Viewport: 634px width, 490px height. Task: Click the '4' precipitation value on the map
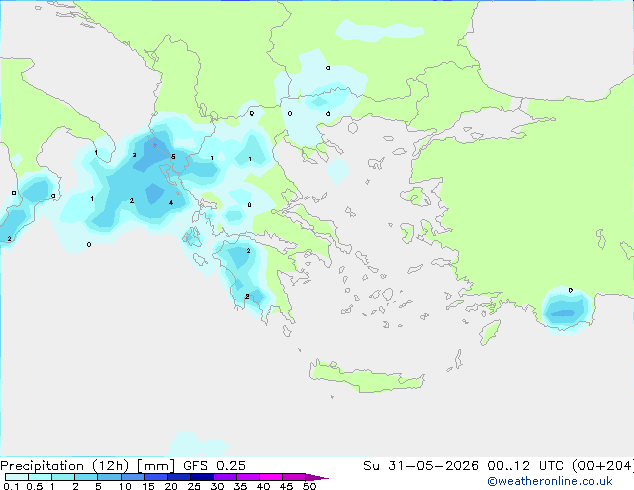pyautogui.click(x=171, y=203)
